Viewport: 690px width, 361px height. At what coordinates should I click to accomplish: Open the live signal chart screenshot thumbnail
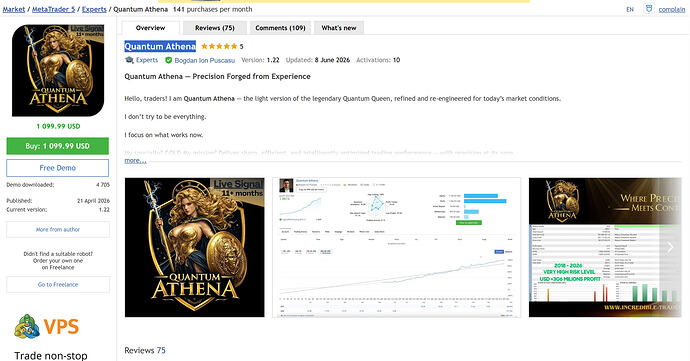point(396,247)
